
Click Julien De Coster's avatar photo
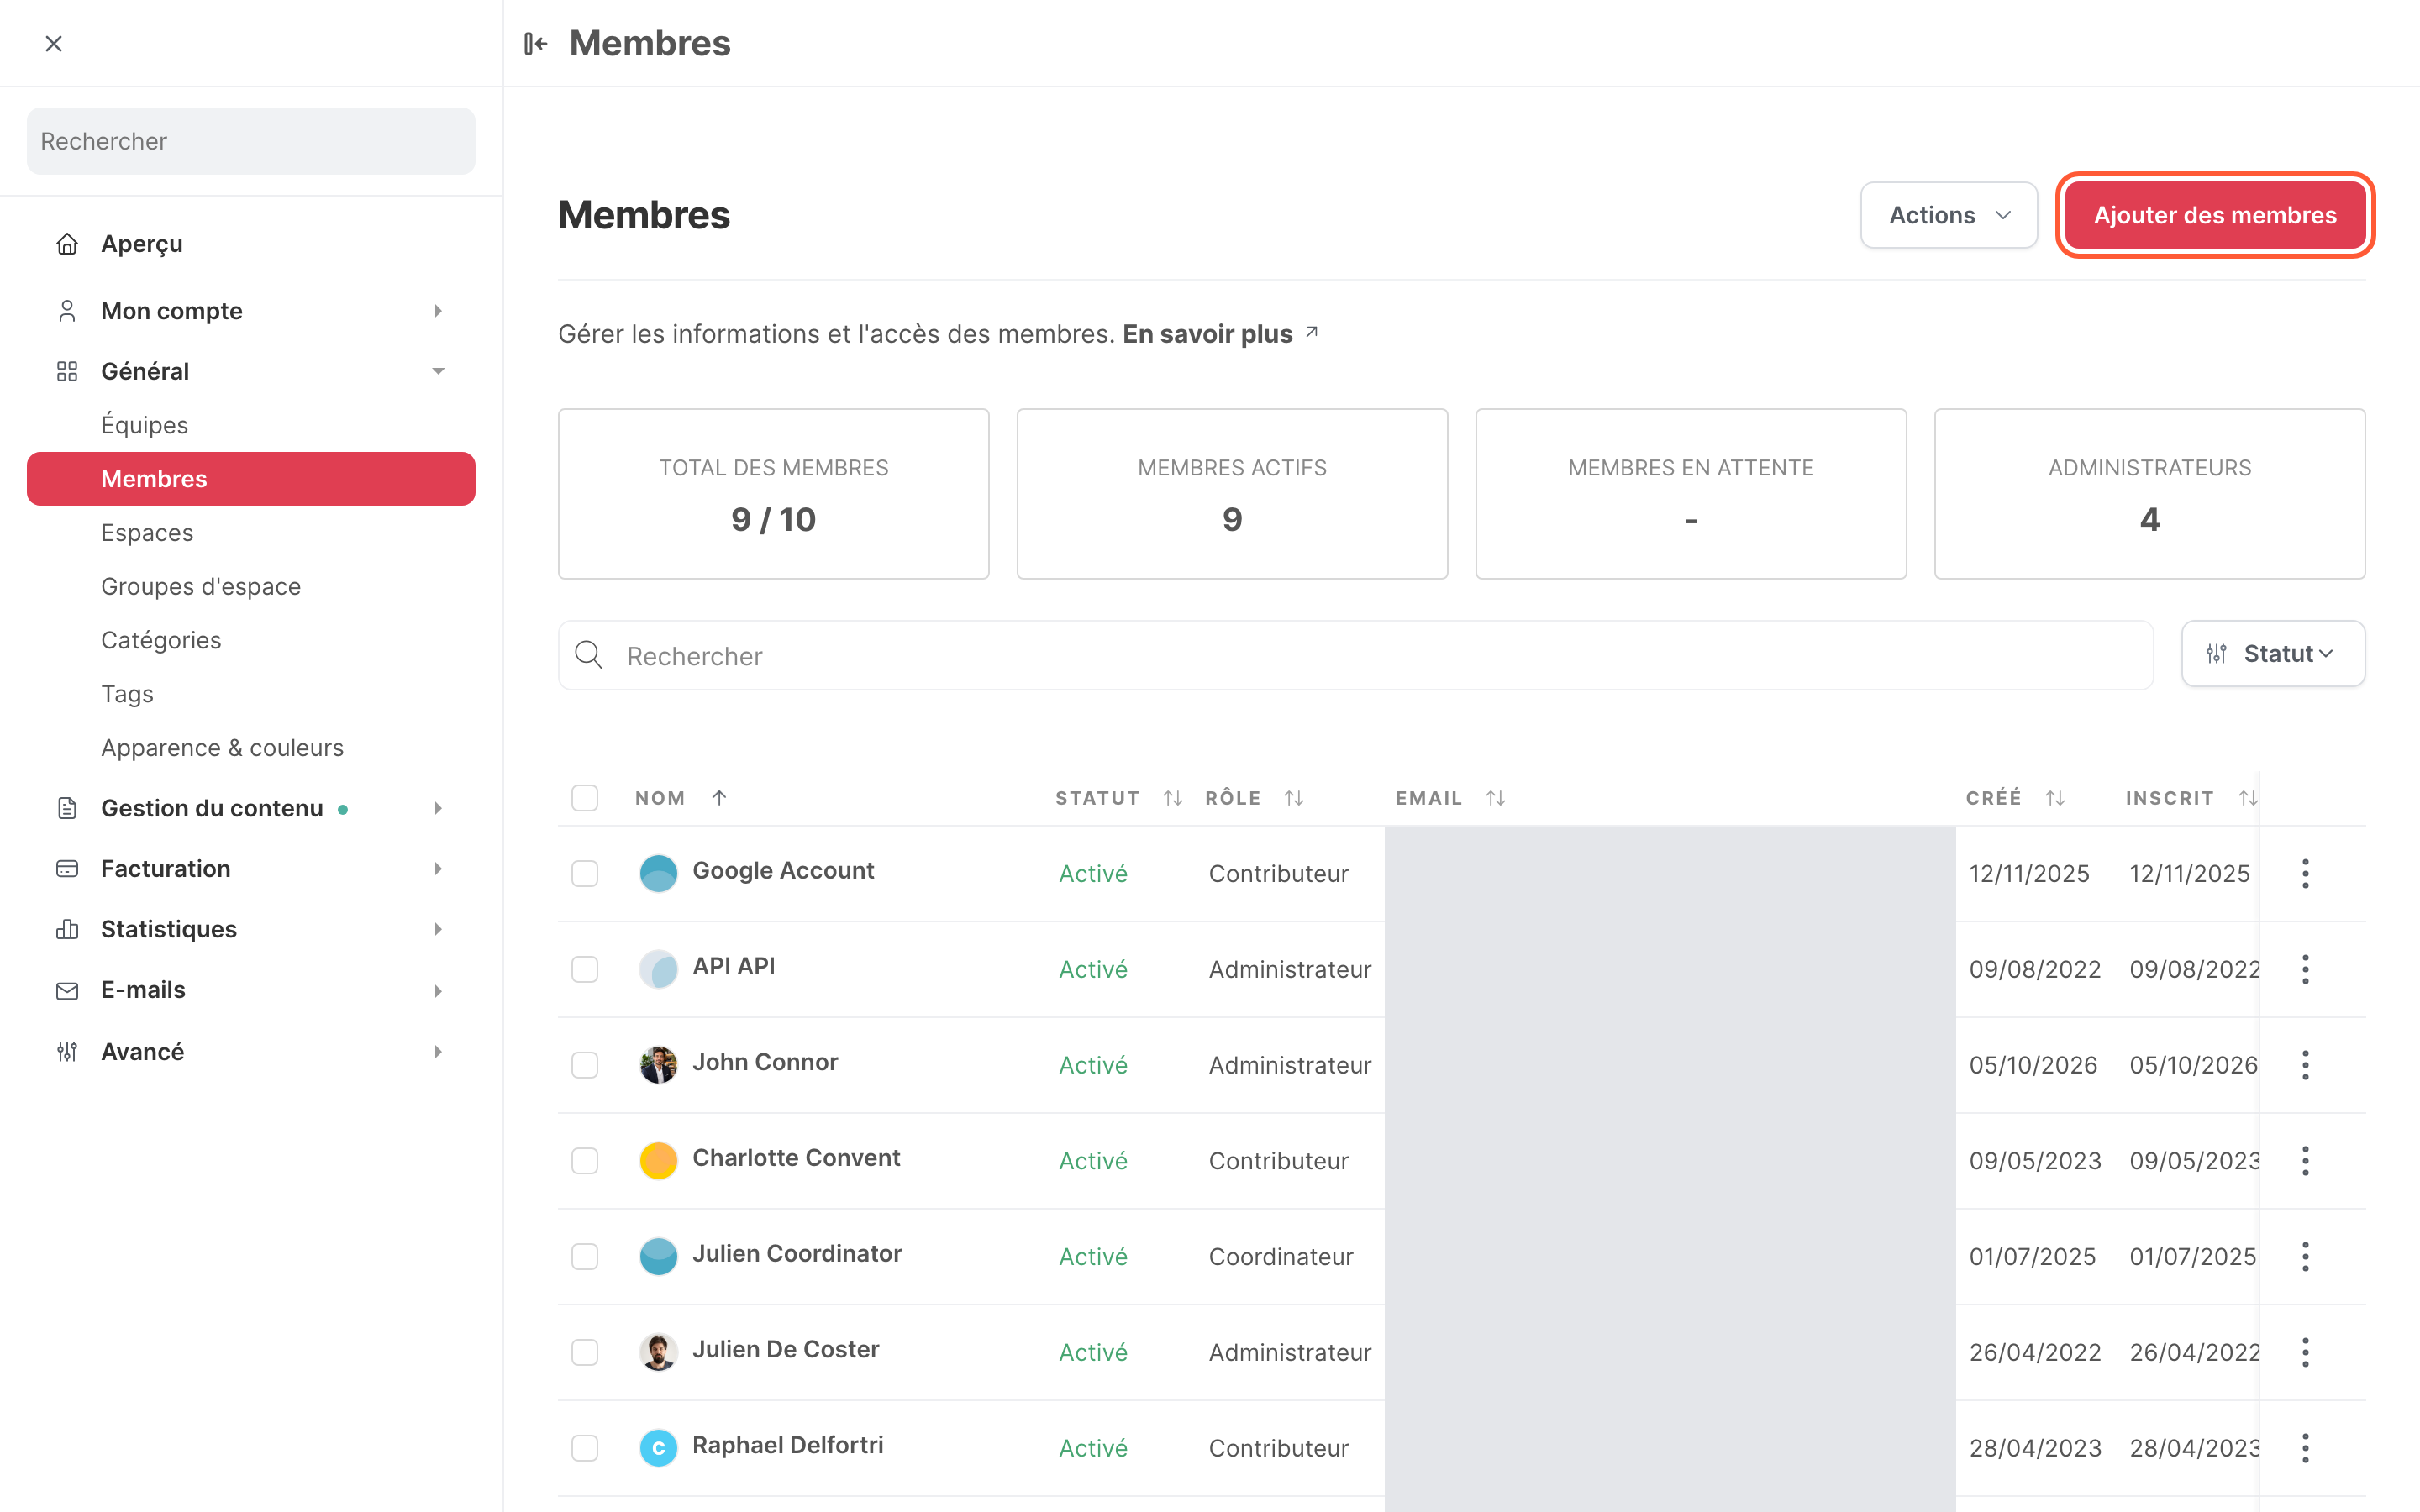[x=658, y=1352]
